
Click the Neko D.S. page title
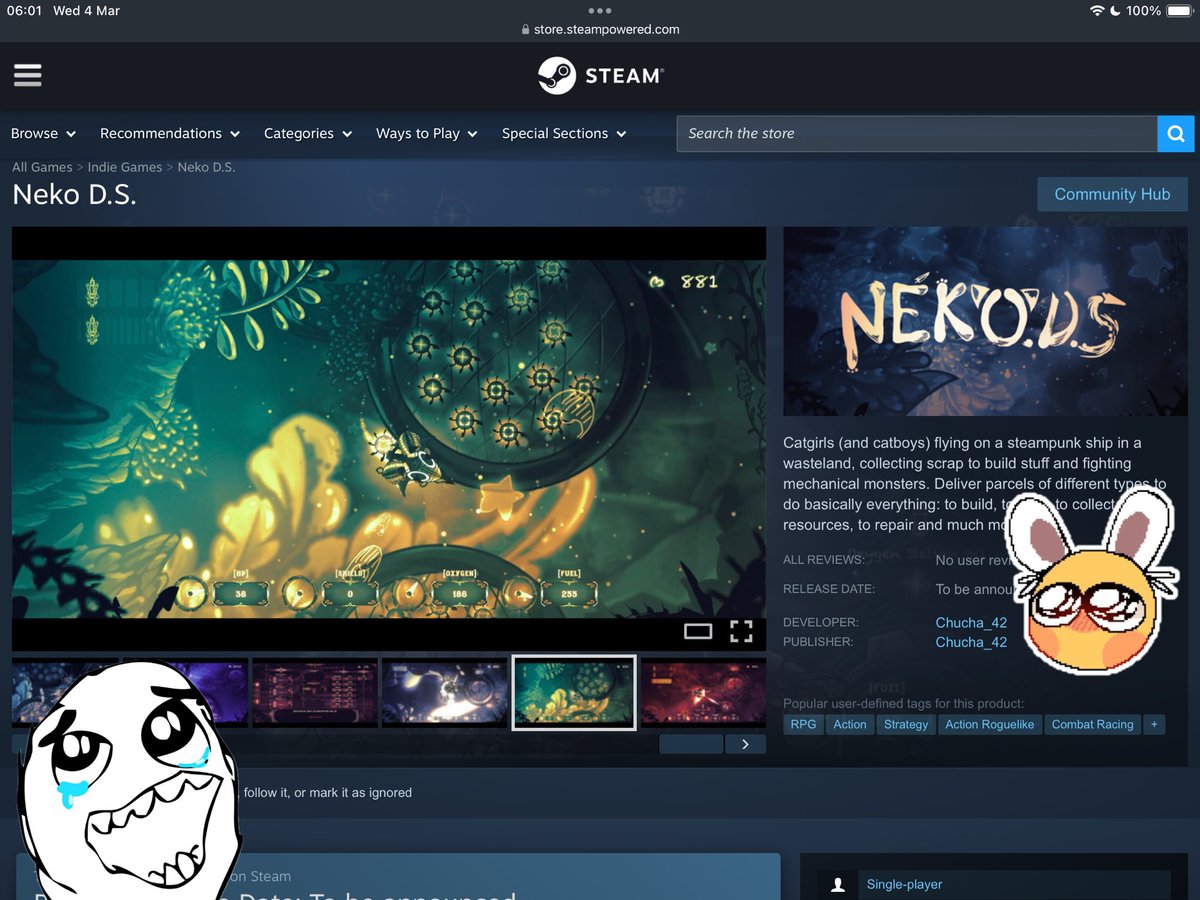(74, 195)
